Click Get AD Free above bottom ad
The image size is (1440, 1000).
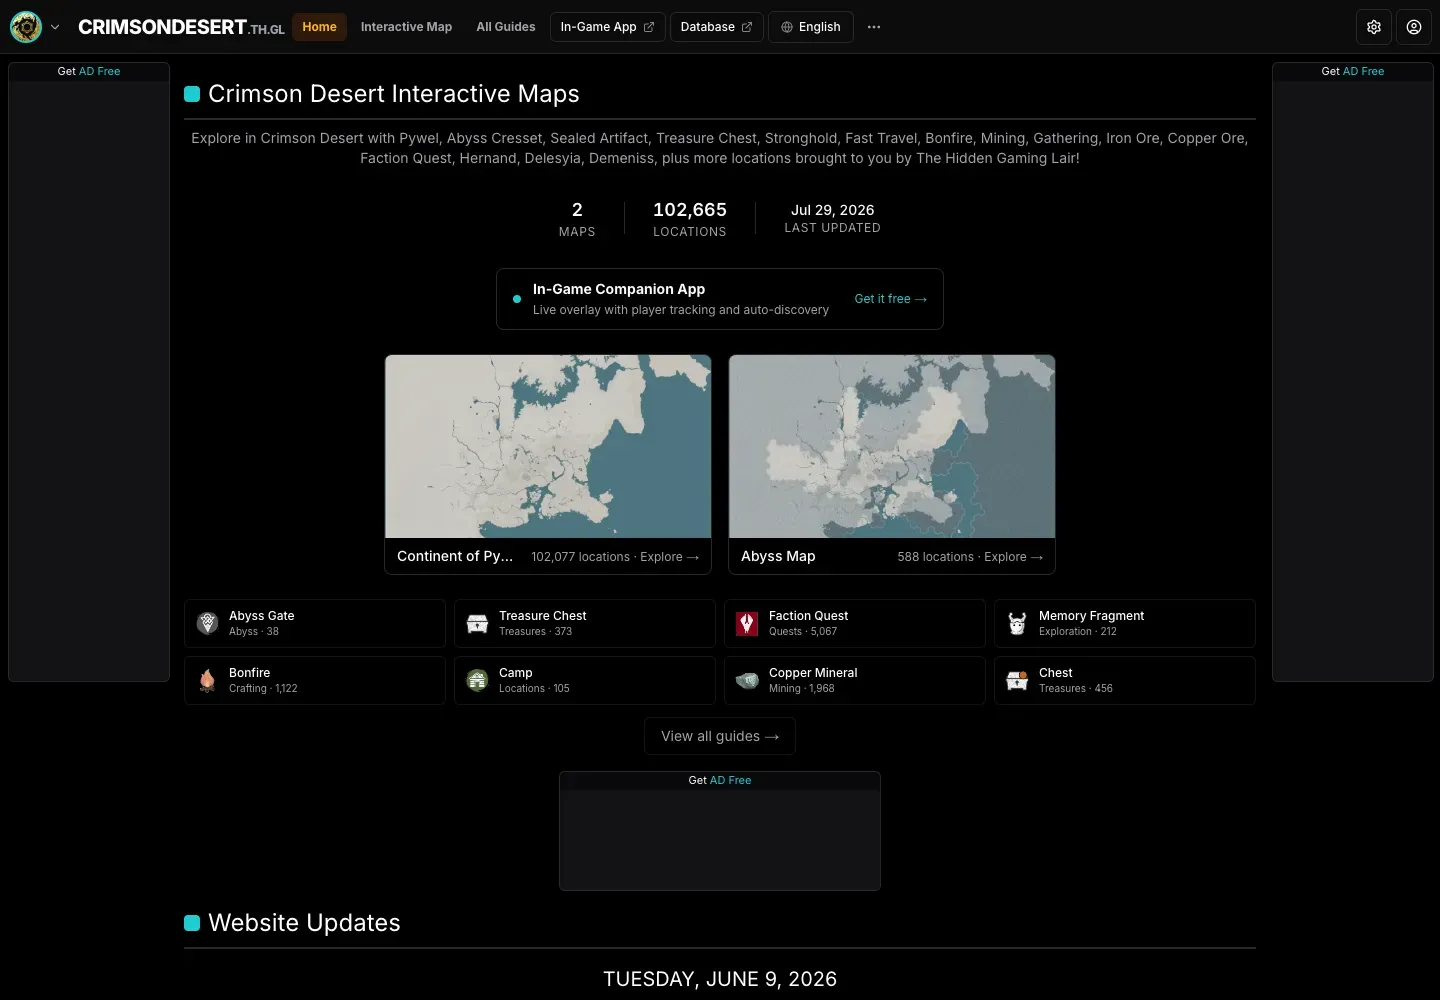[720, 780]
